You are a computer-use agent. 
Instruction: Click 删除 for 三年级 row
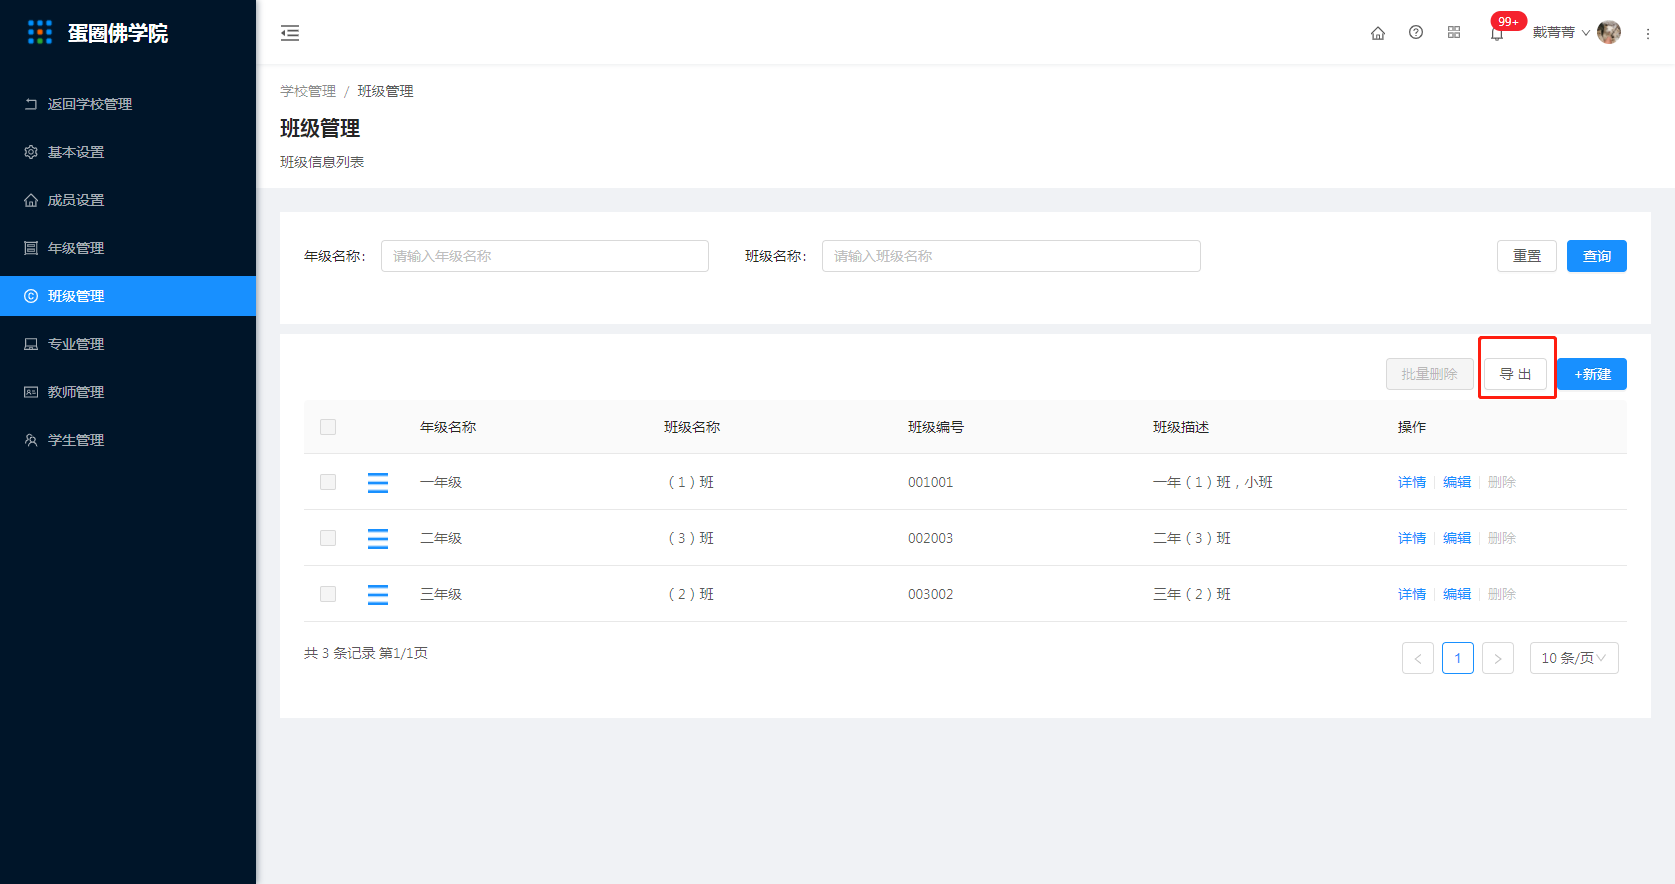pos(1502,594)
